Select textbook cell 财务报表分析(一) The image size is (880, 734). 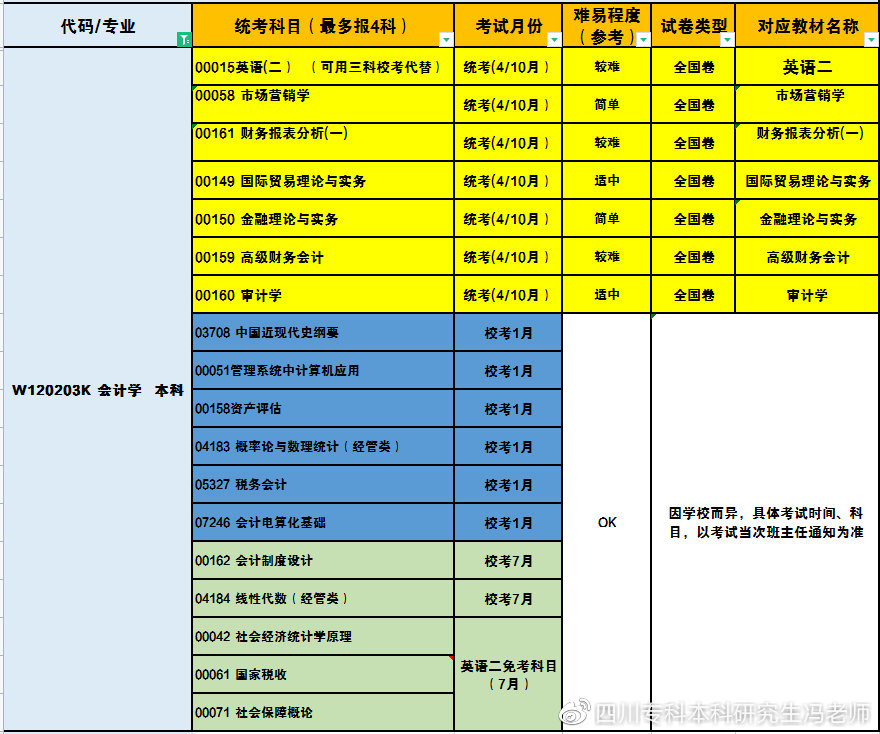pyautogui.click(x=807, y=143)
